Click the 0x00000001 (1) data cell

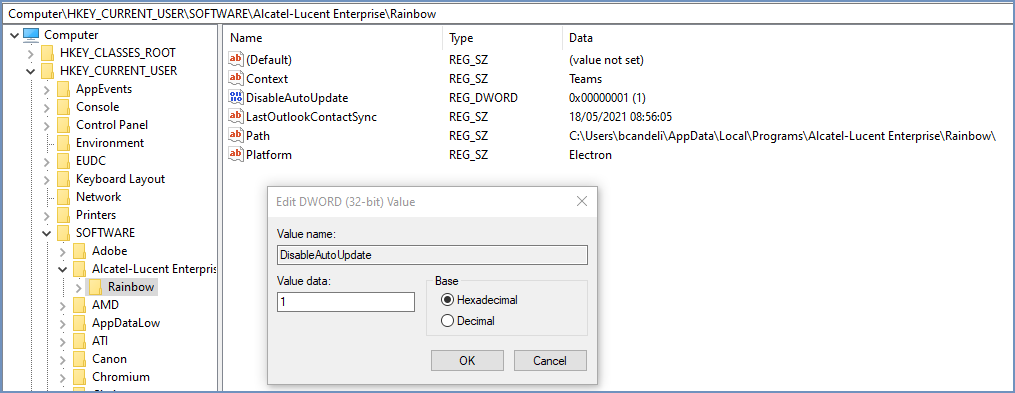point(607,98)
